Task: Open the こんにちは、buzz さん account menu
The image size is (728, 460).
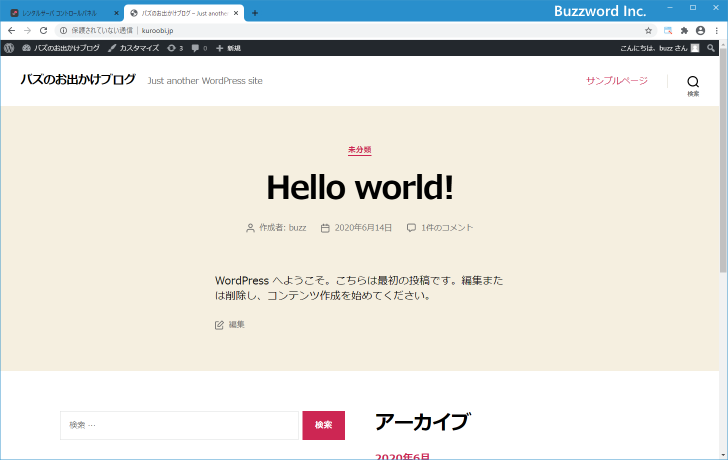Action: 660,48
